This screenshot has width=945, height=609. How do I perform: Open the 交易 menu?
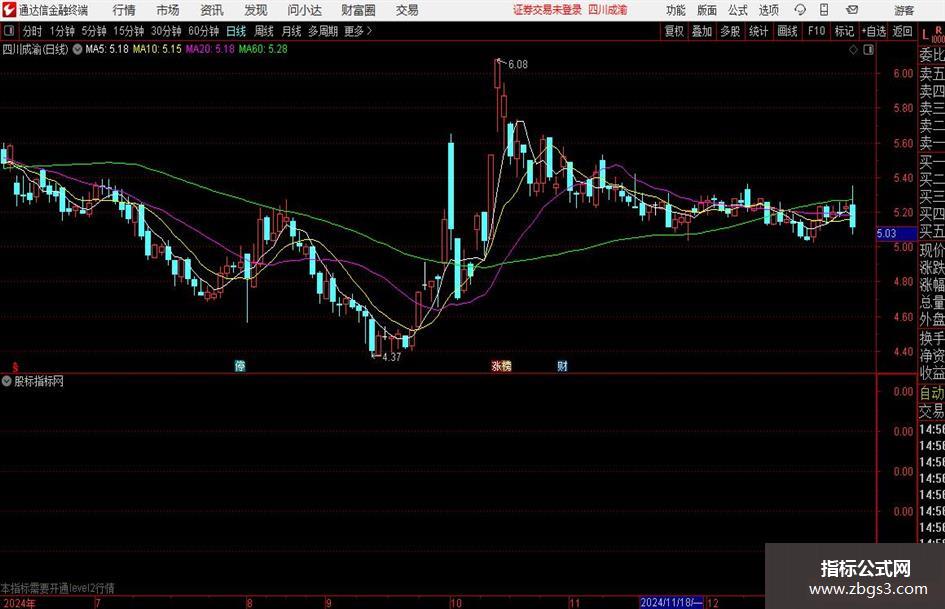pyautogui.click(x=407, y=10)
